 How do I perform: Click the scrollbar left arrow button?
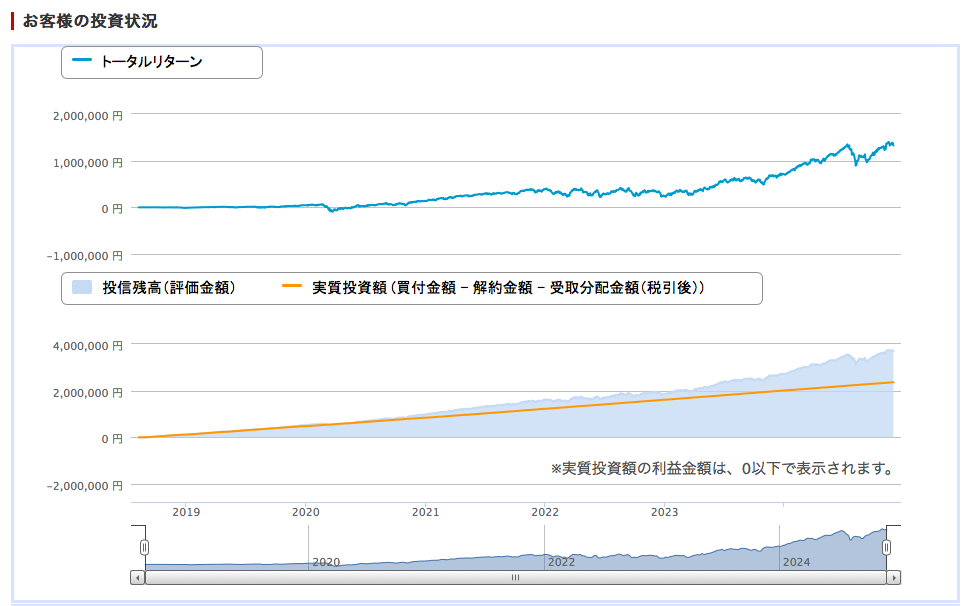tap(138, 578)
